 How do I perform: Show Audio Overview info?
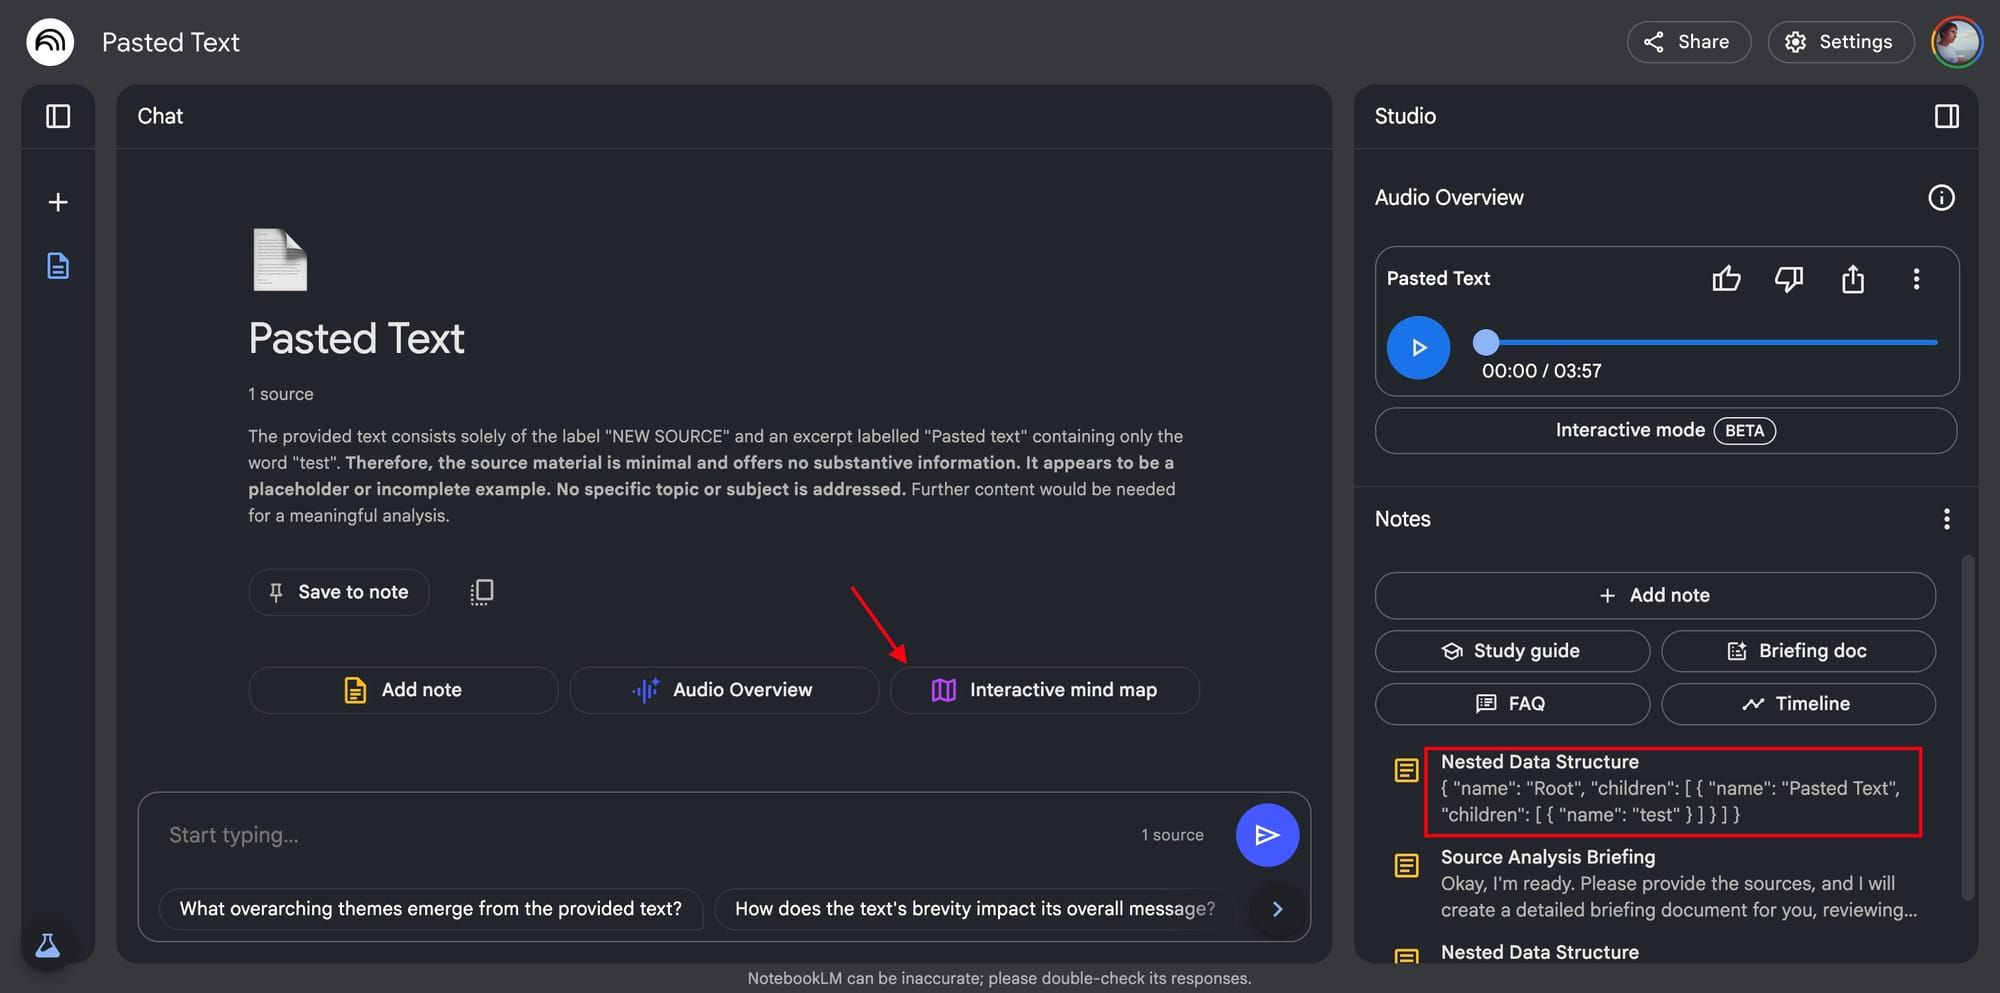[x=1941, y=198]
